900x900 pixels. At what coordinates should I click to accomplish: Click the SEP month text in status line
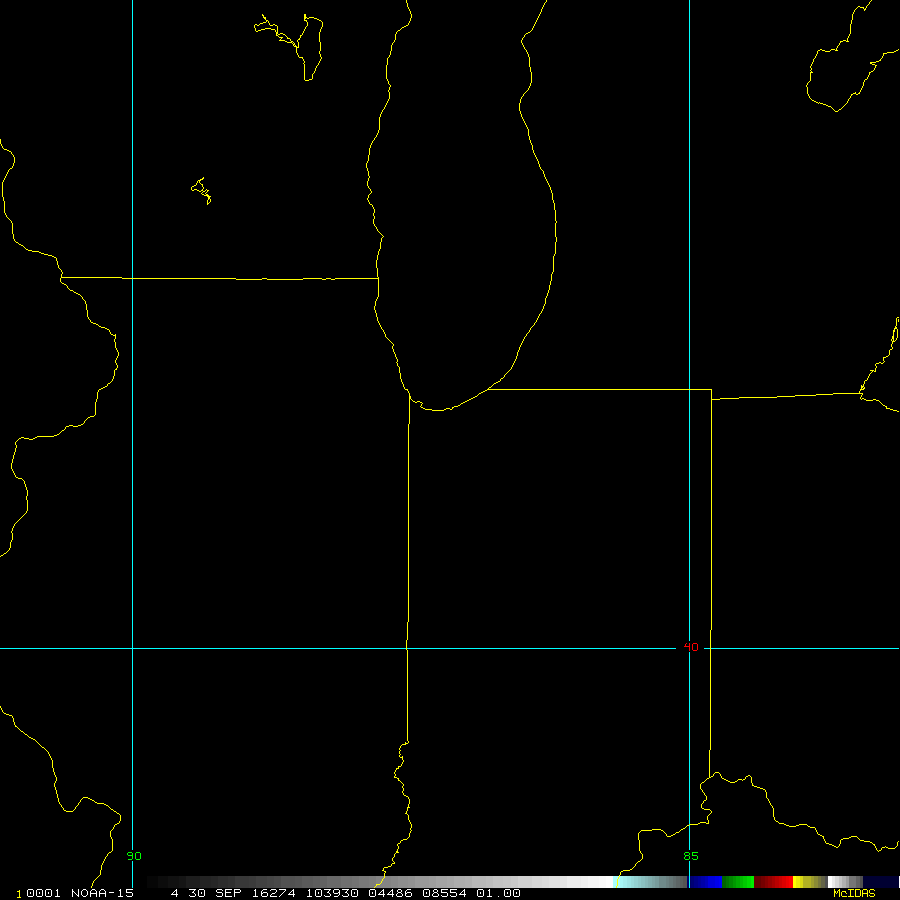pos(228,894)
